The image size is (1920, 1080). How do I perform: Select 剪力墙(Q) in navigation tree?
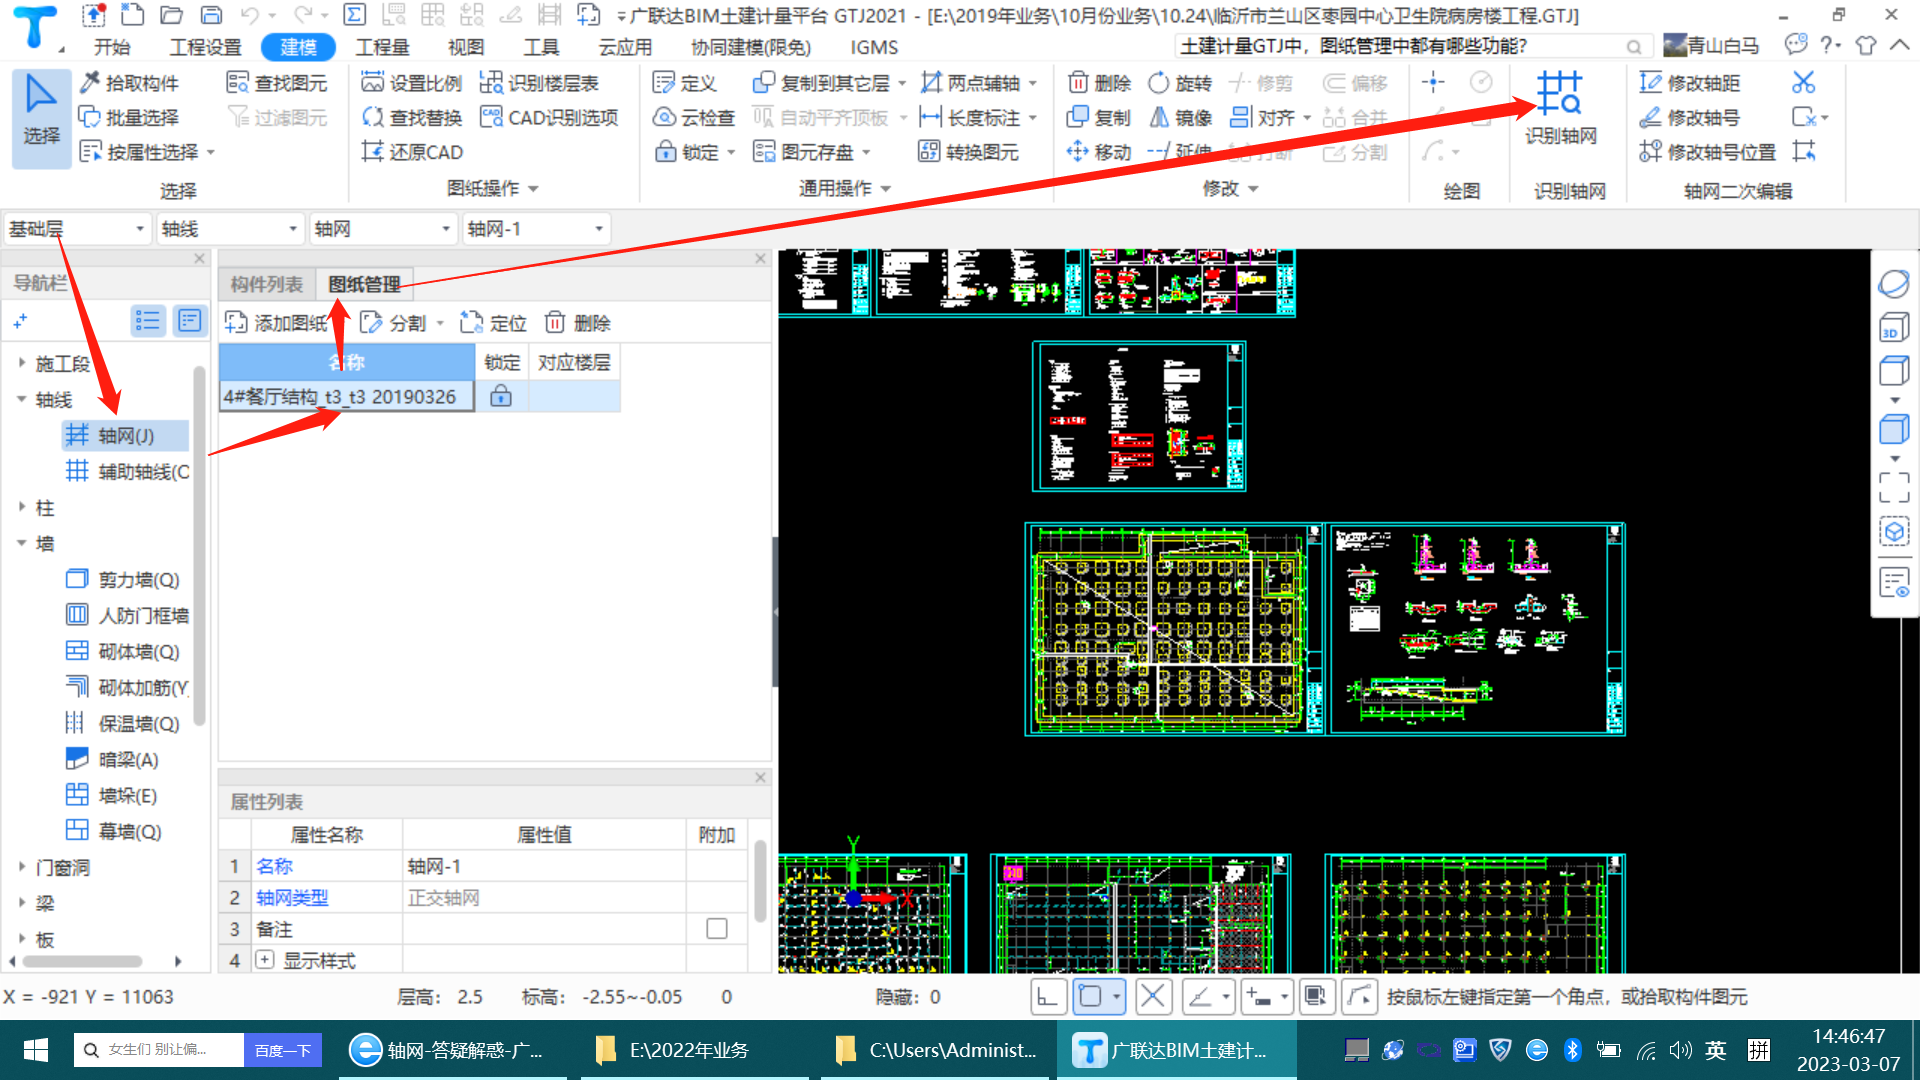point(123,579)
